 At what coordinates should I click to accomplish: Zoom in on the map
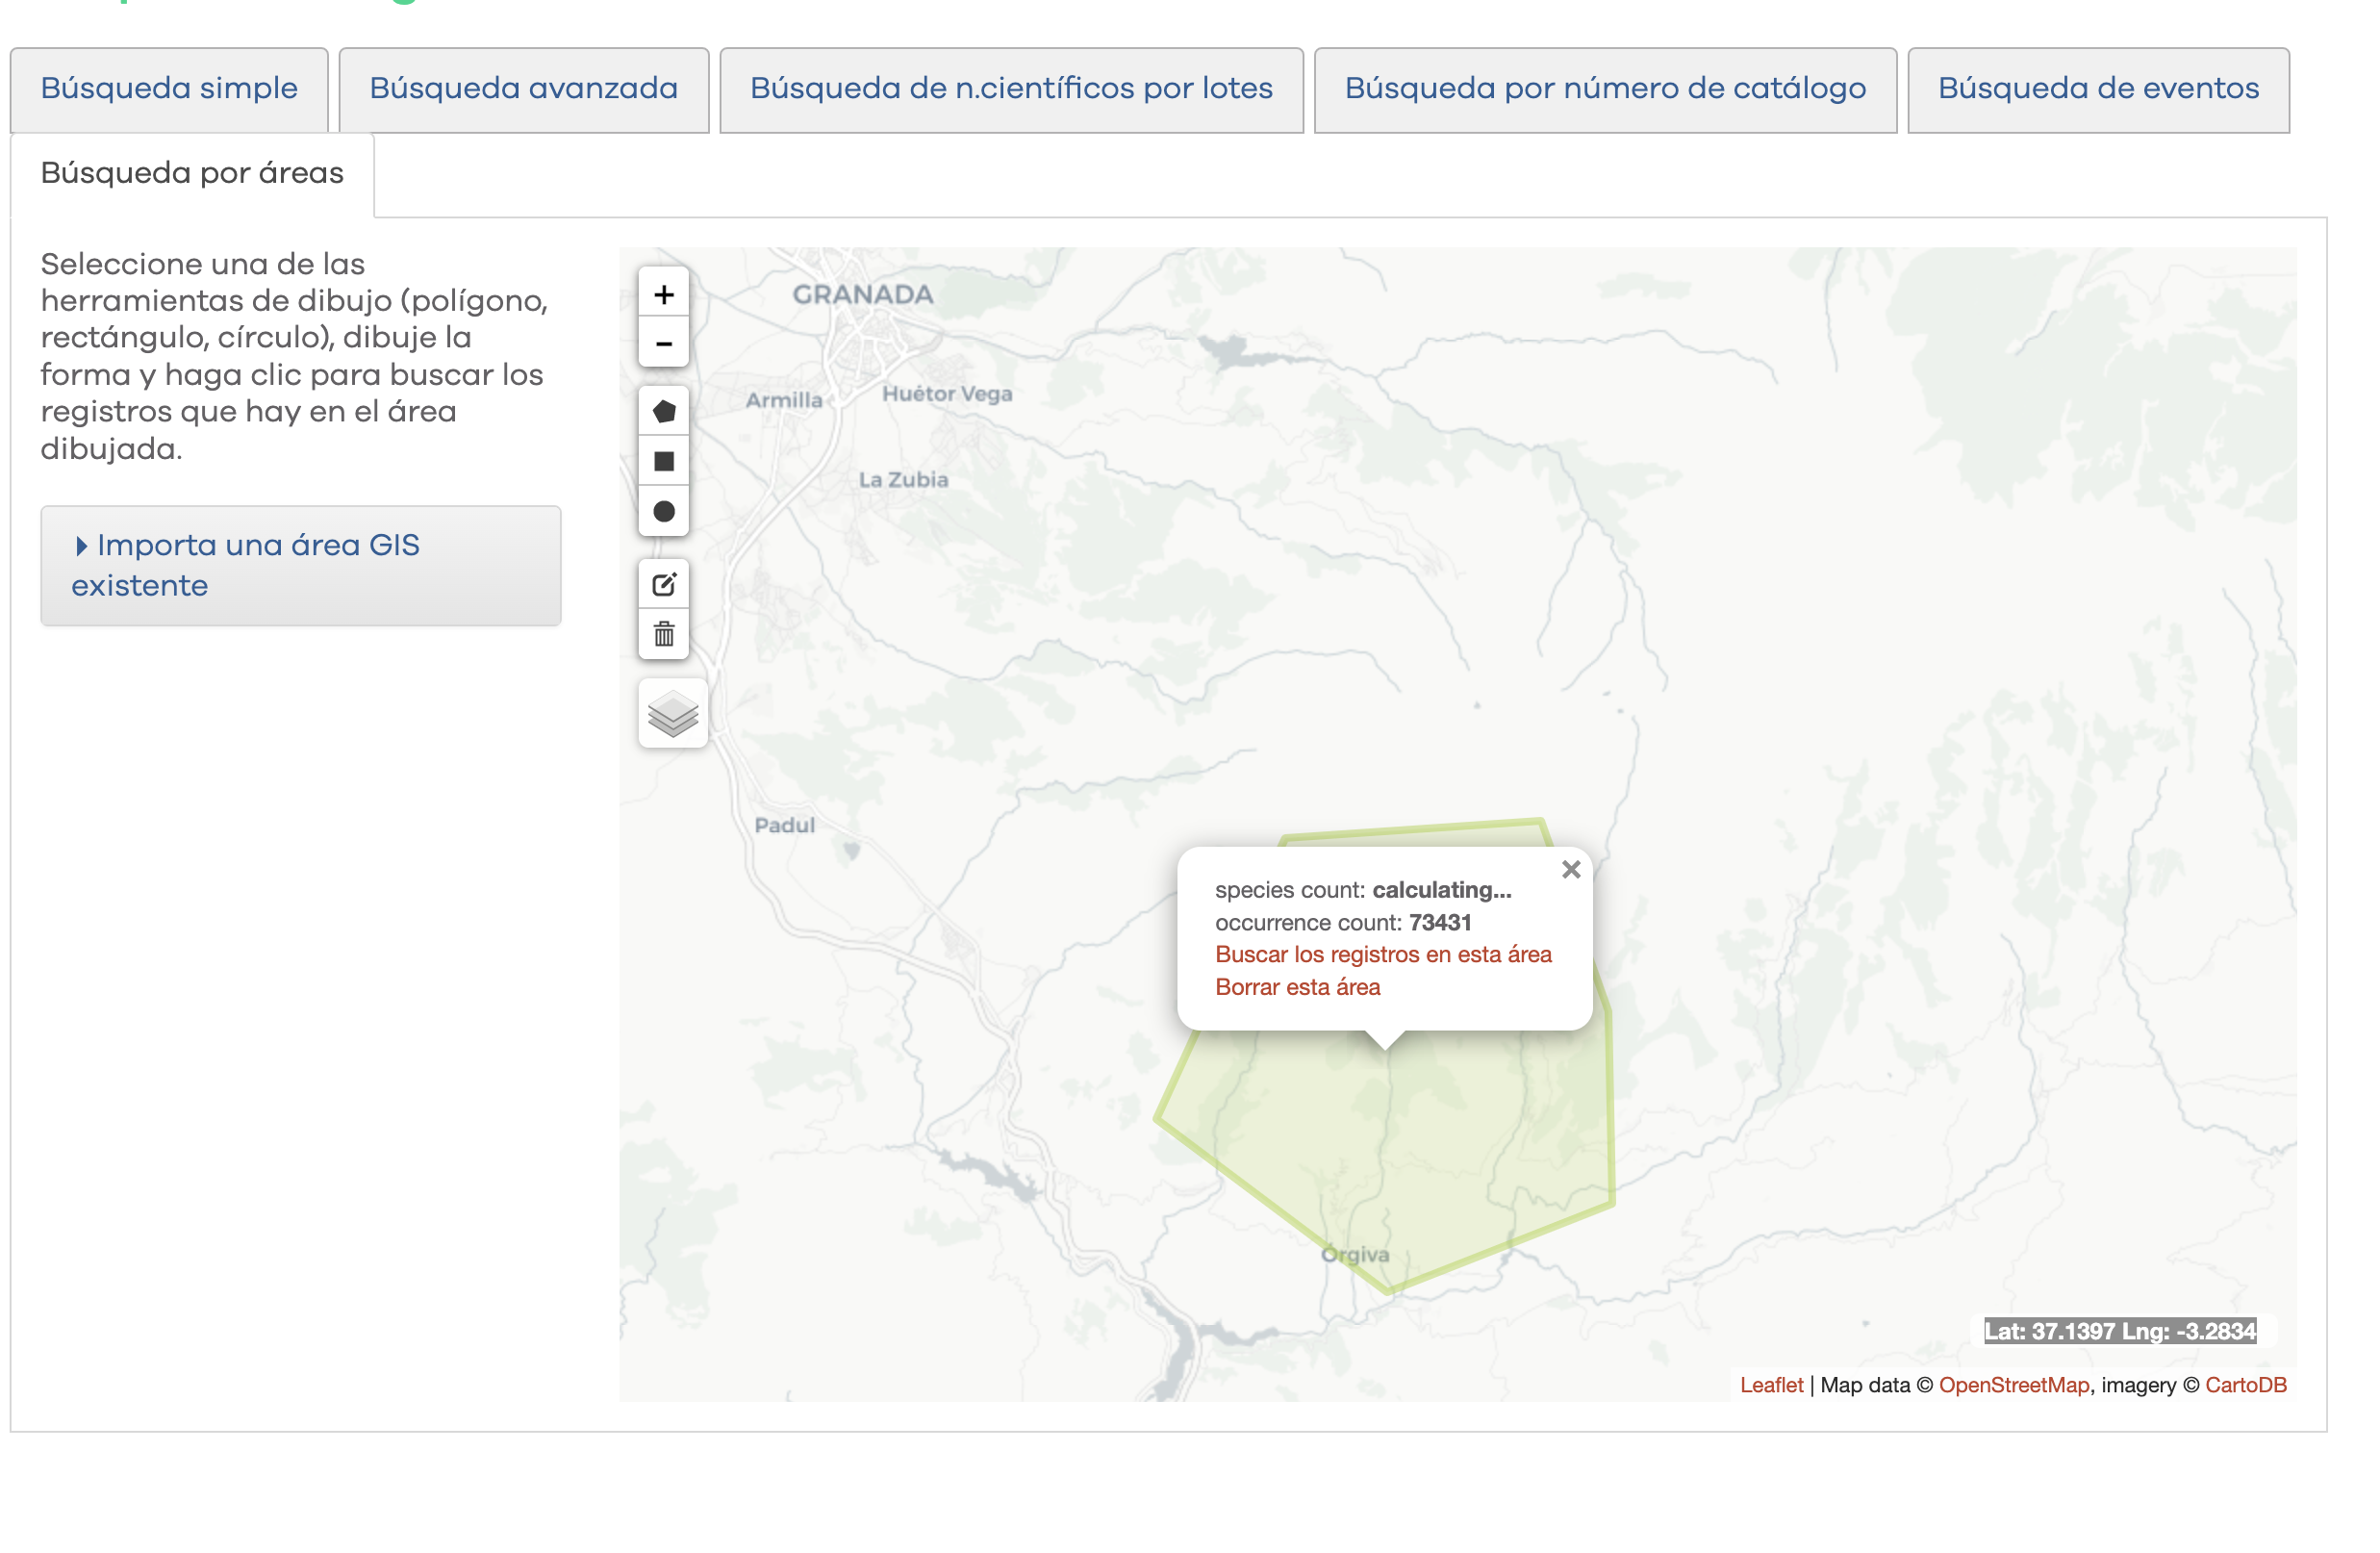click(663, 295)
